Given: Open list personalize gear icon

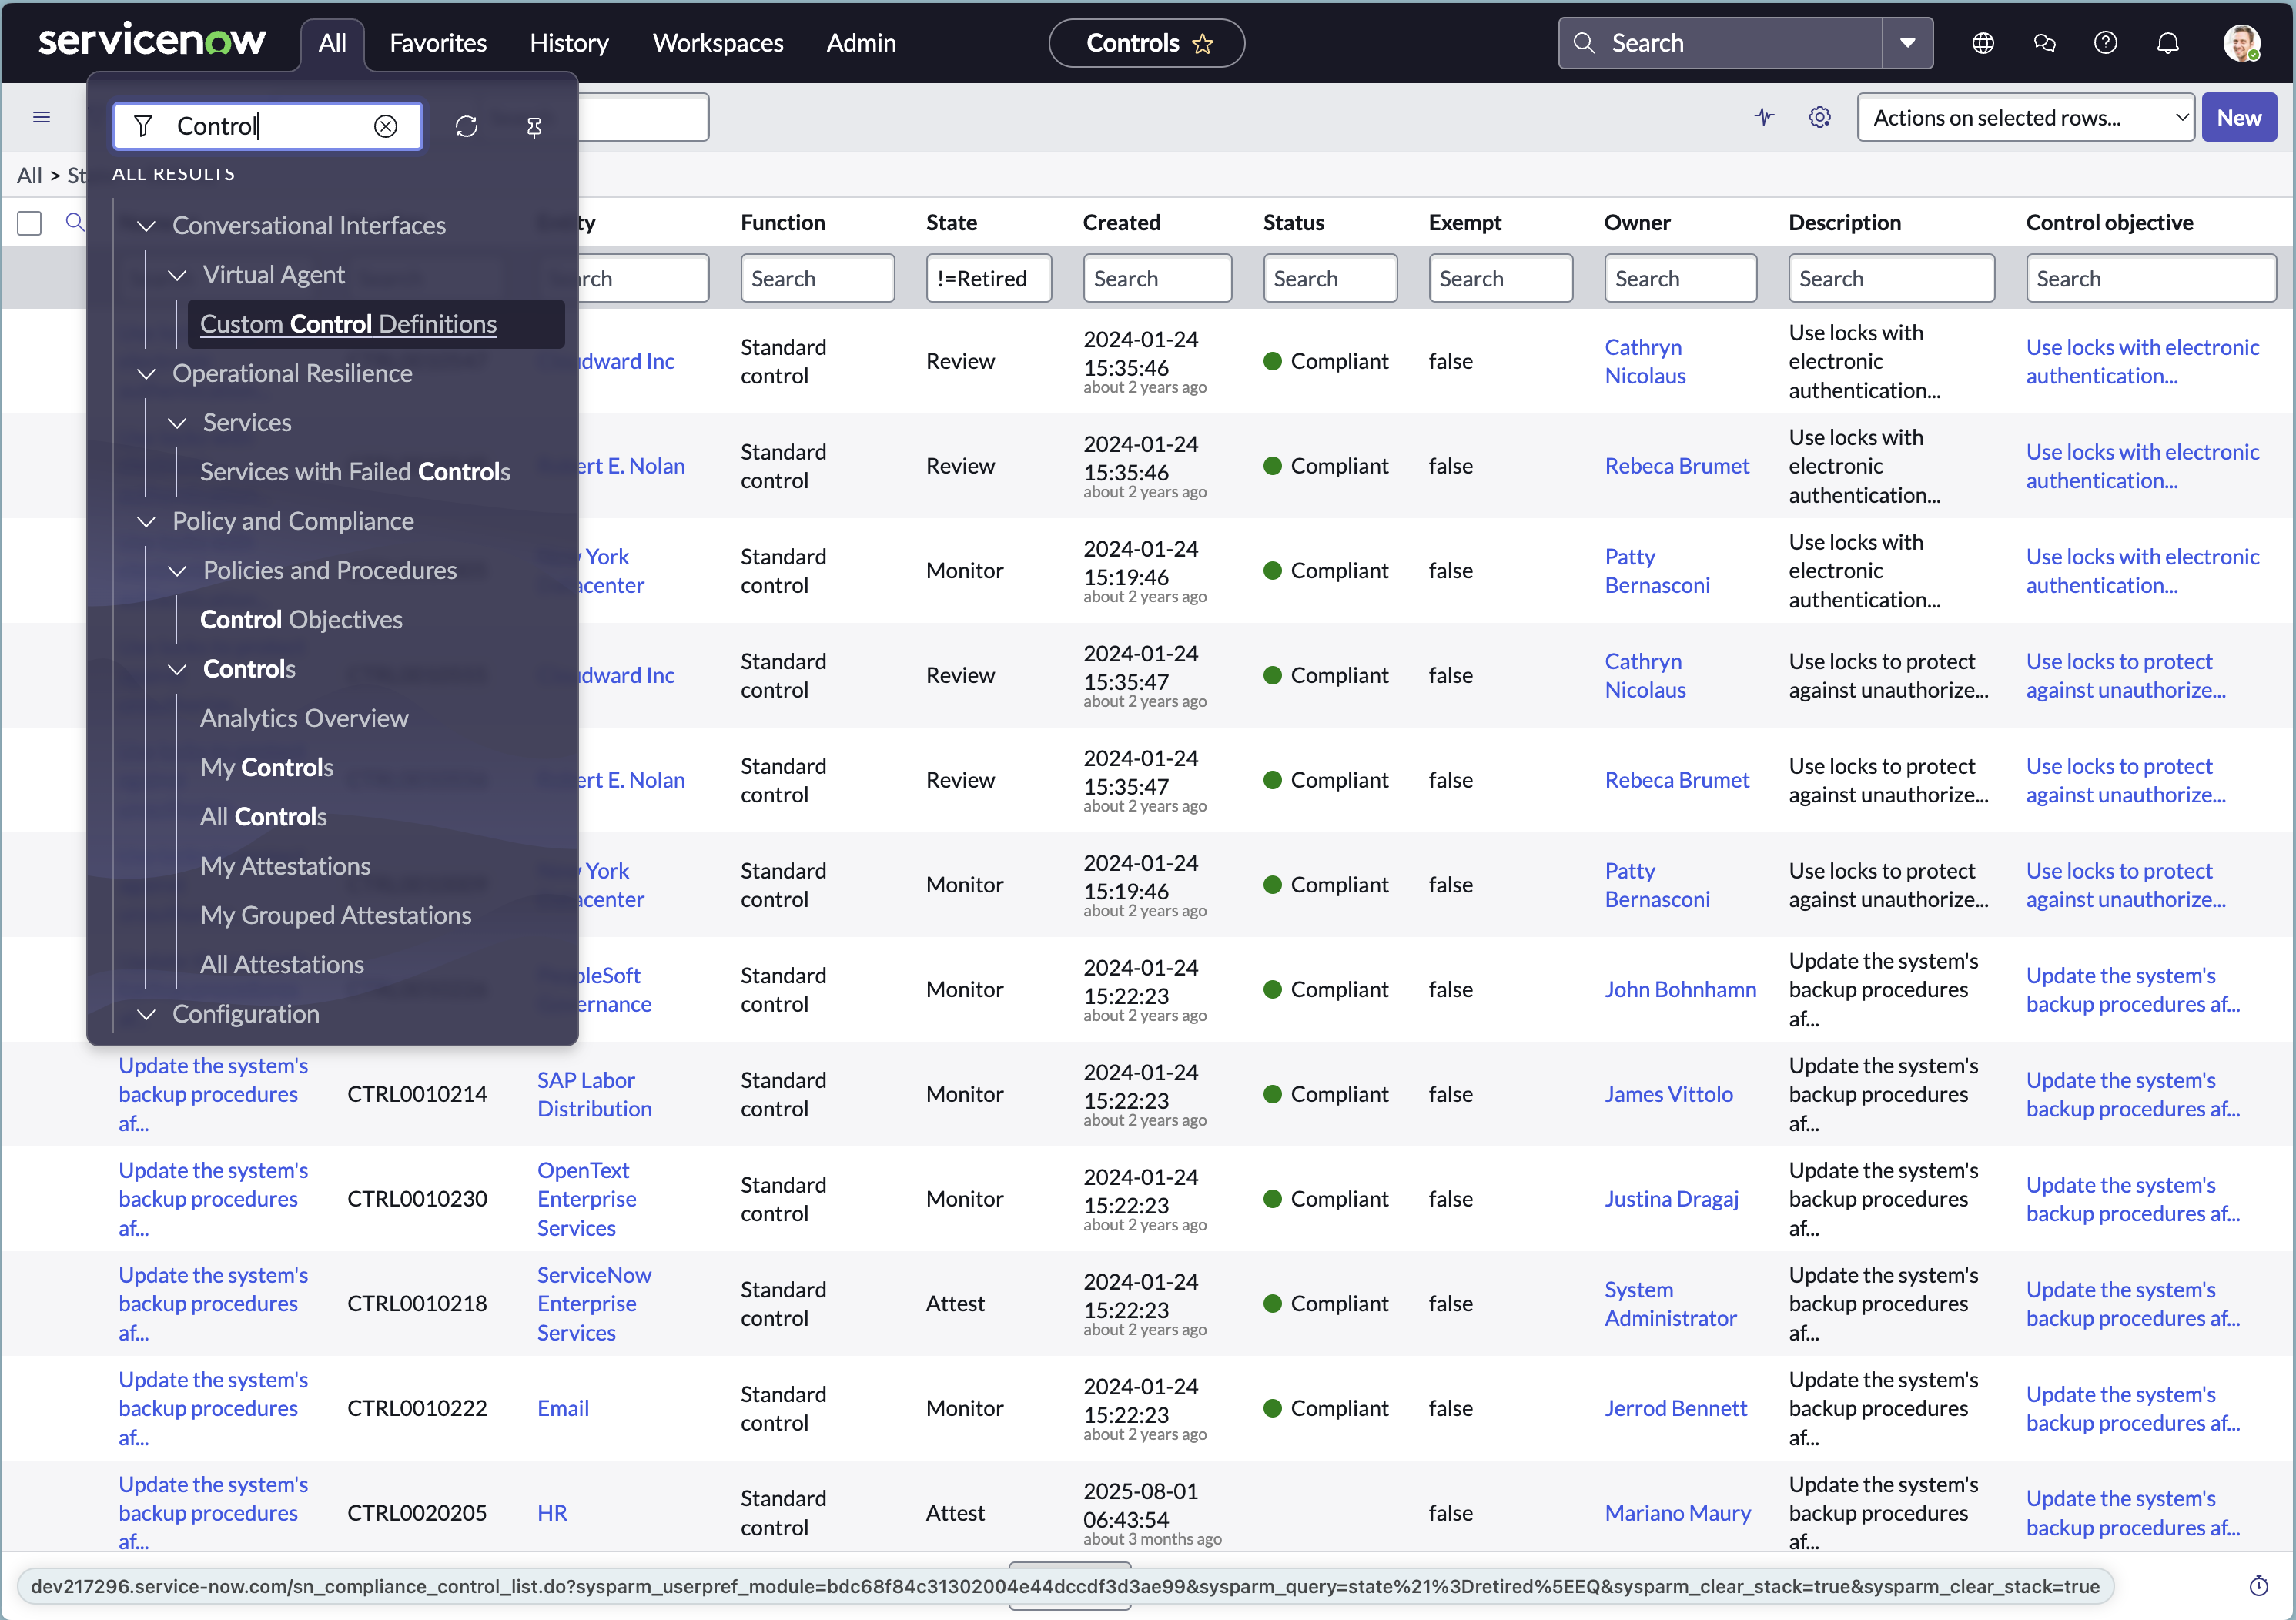Looking at the screenshot, I should click(x=1819, y=118).
